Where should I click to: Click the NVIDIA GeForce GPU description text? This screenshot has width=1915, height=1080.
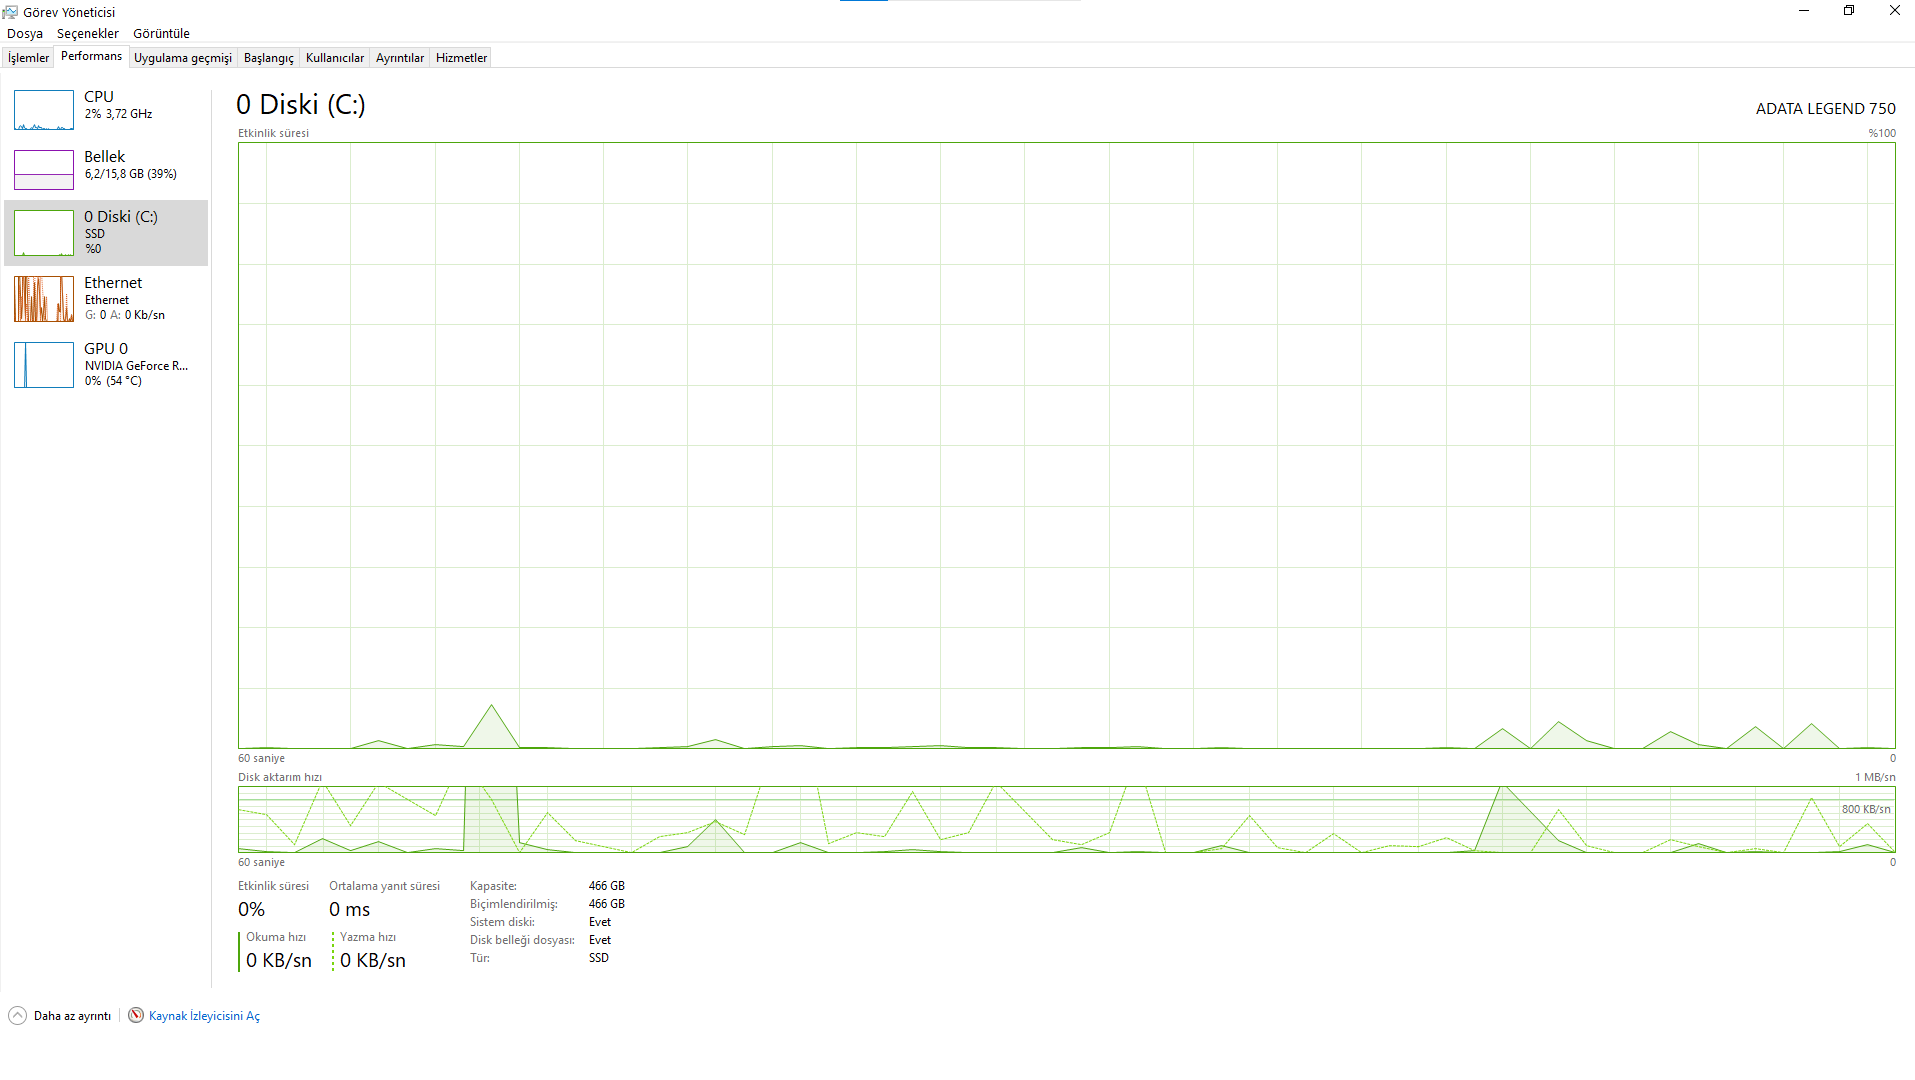click(x=136, y=366)
